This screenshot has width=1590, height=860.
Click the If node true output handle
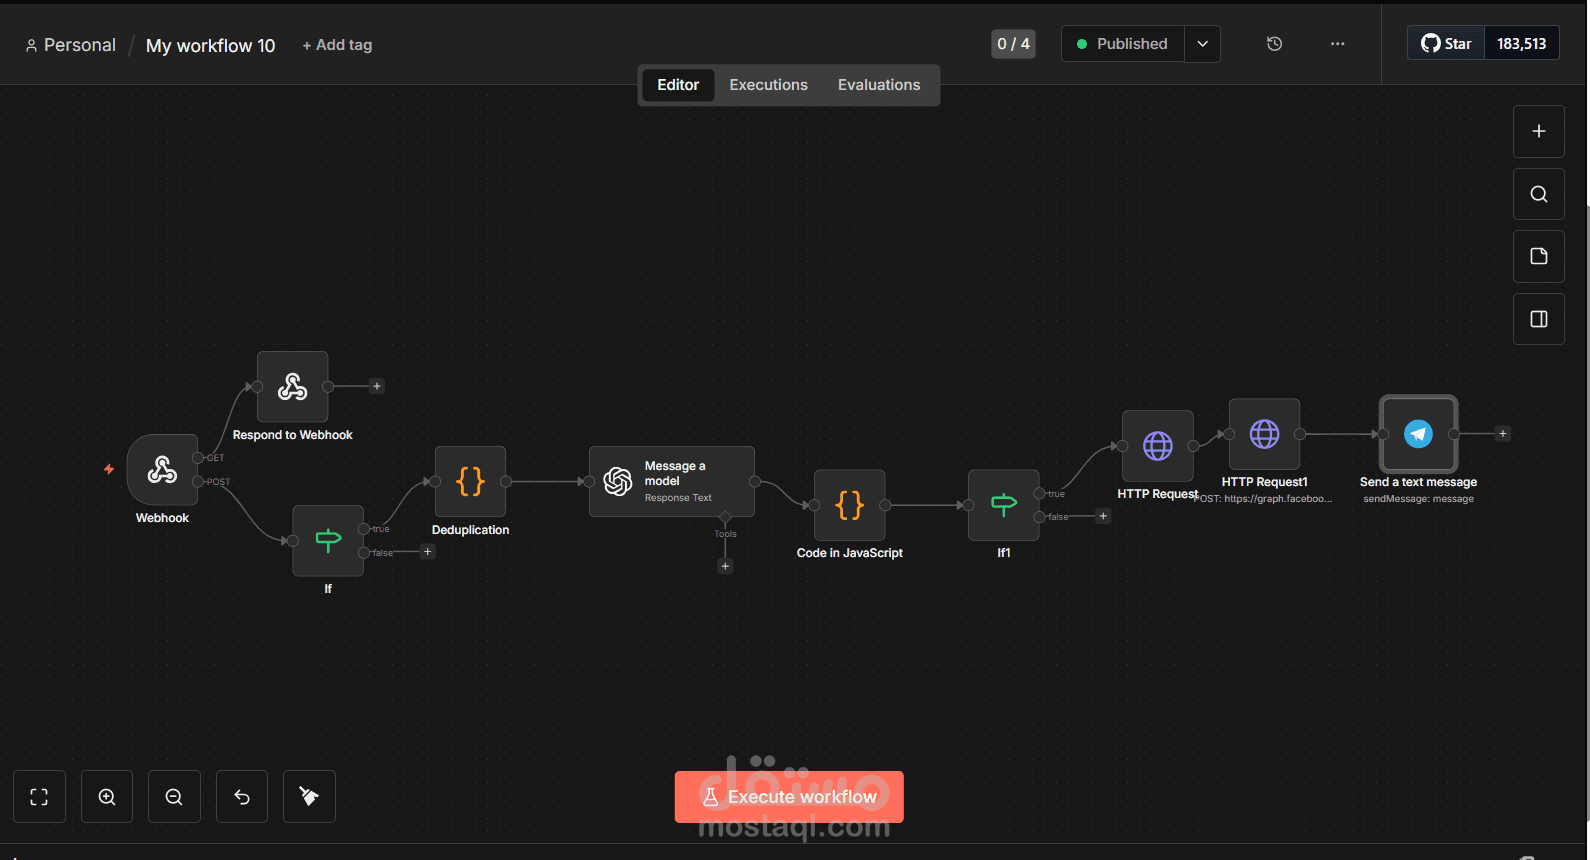[364, 528]
